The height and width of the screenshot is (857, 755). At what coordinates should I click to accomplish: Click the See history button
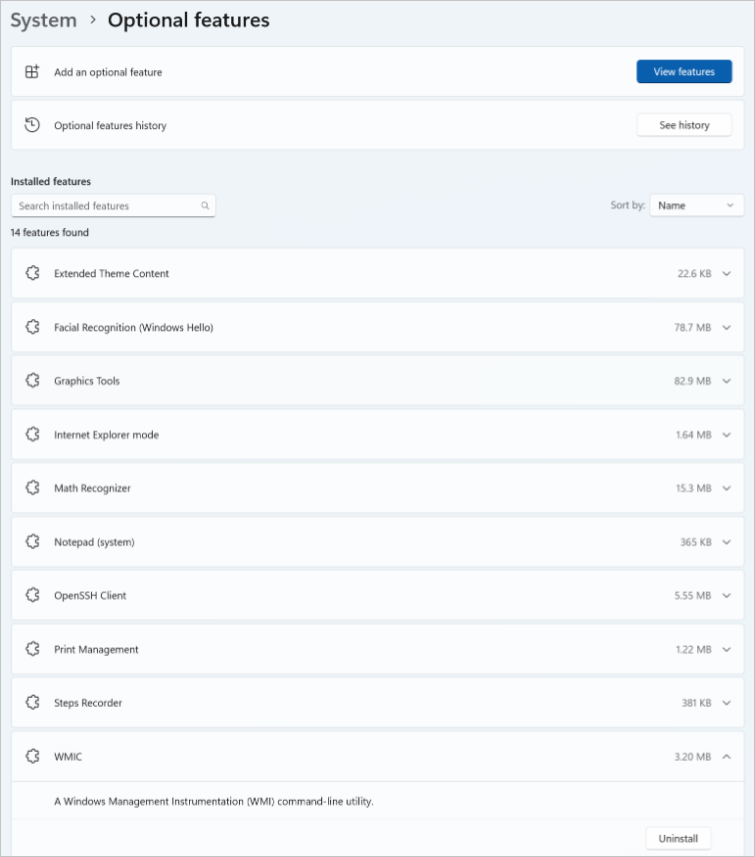coord(684,125)
